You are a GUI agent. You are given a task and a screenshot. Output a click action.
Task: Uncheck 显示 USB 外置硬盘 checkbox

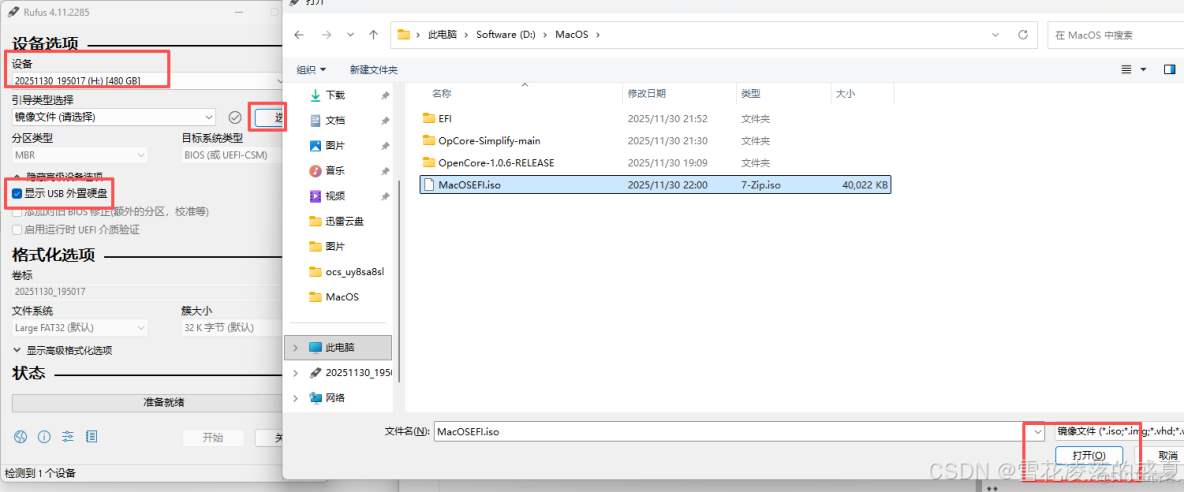pos(17,194)
